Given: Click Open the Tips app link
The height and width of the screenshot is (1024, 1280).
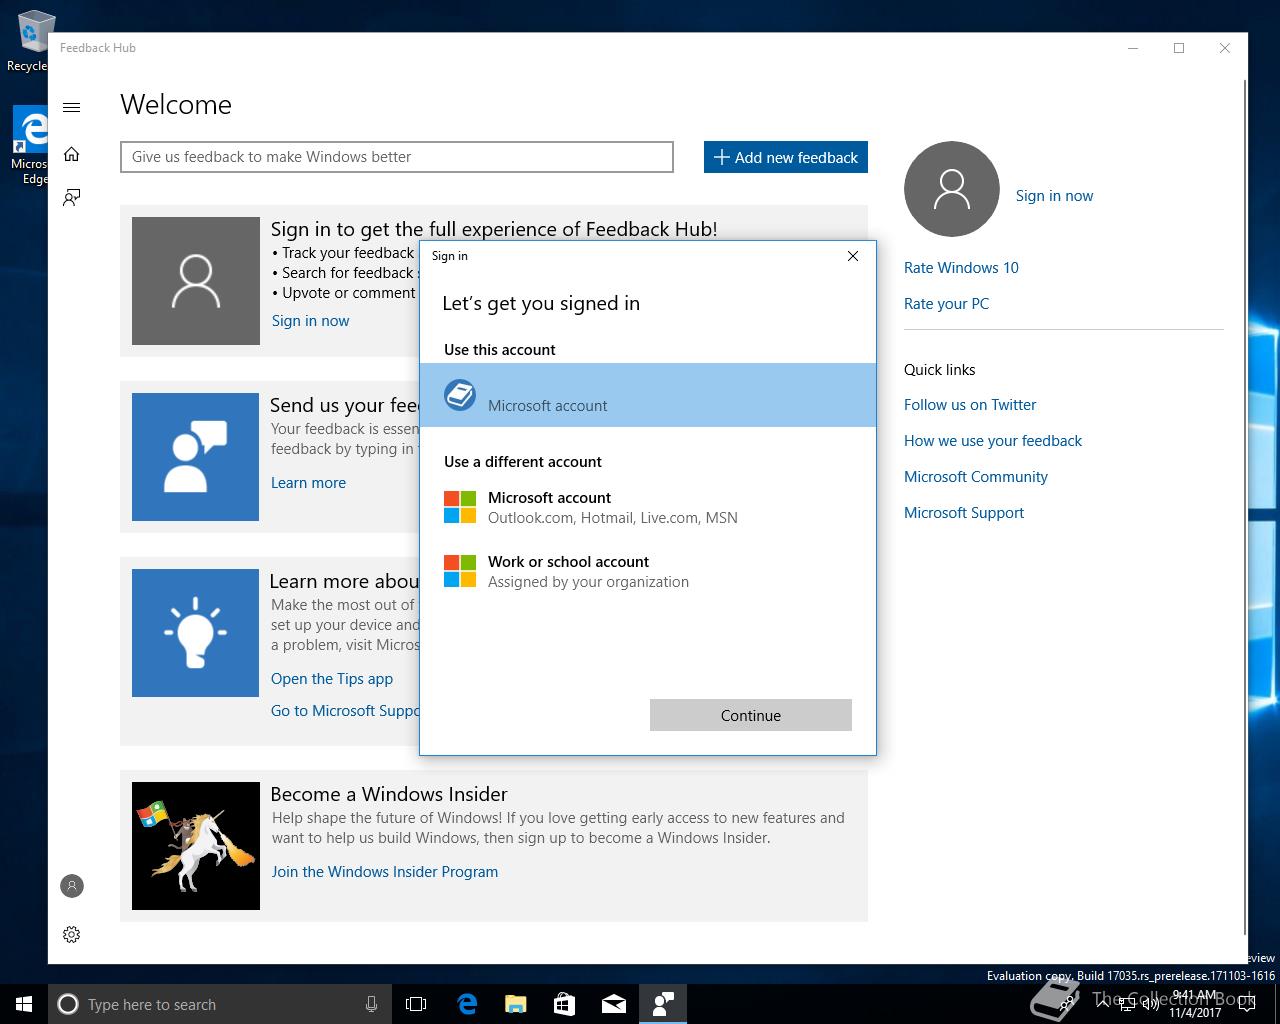Looking at the screenshot, I should [x=332, y=679].
